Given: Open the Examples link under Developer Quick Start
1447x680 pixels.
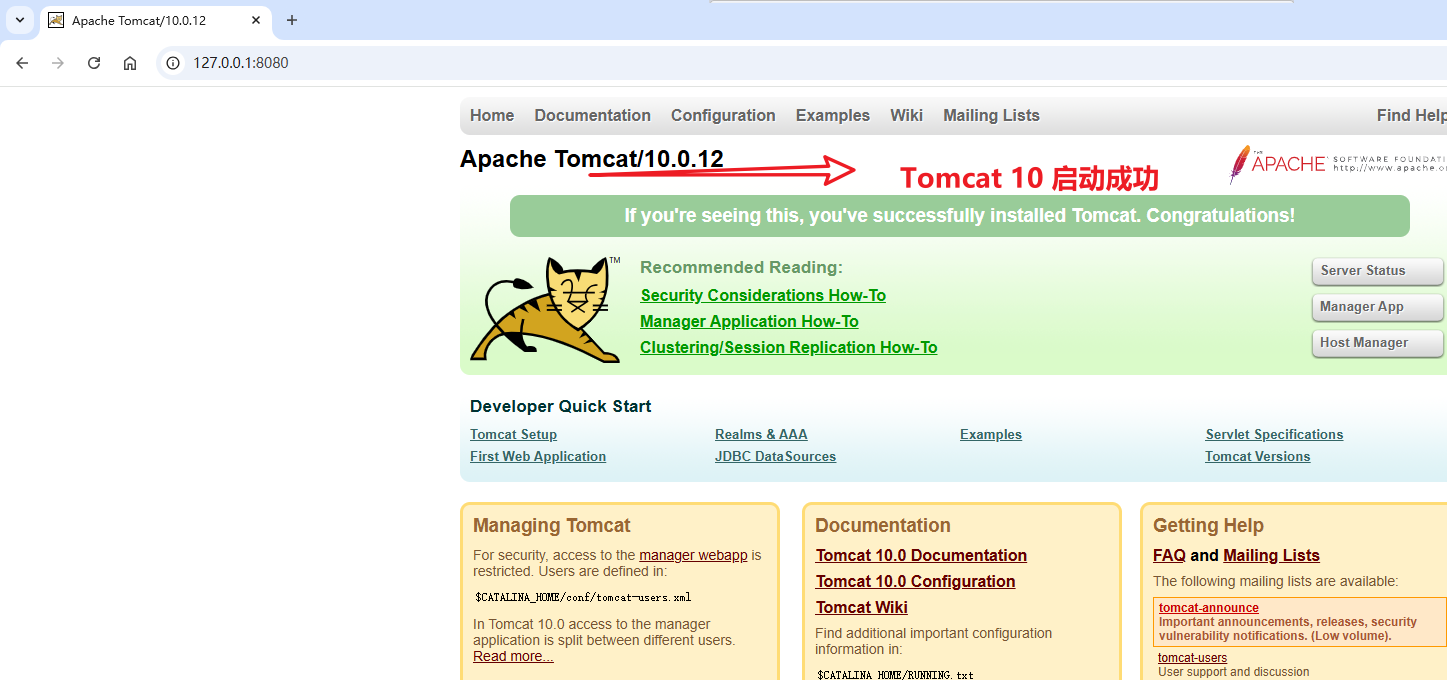Looking at the screenshot, I should (x=991, y=434).
